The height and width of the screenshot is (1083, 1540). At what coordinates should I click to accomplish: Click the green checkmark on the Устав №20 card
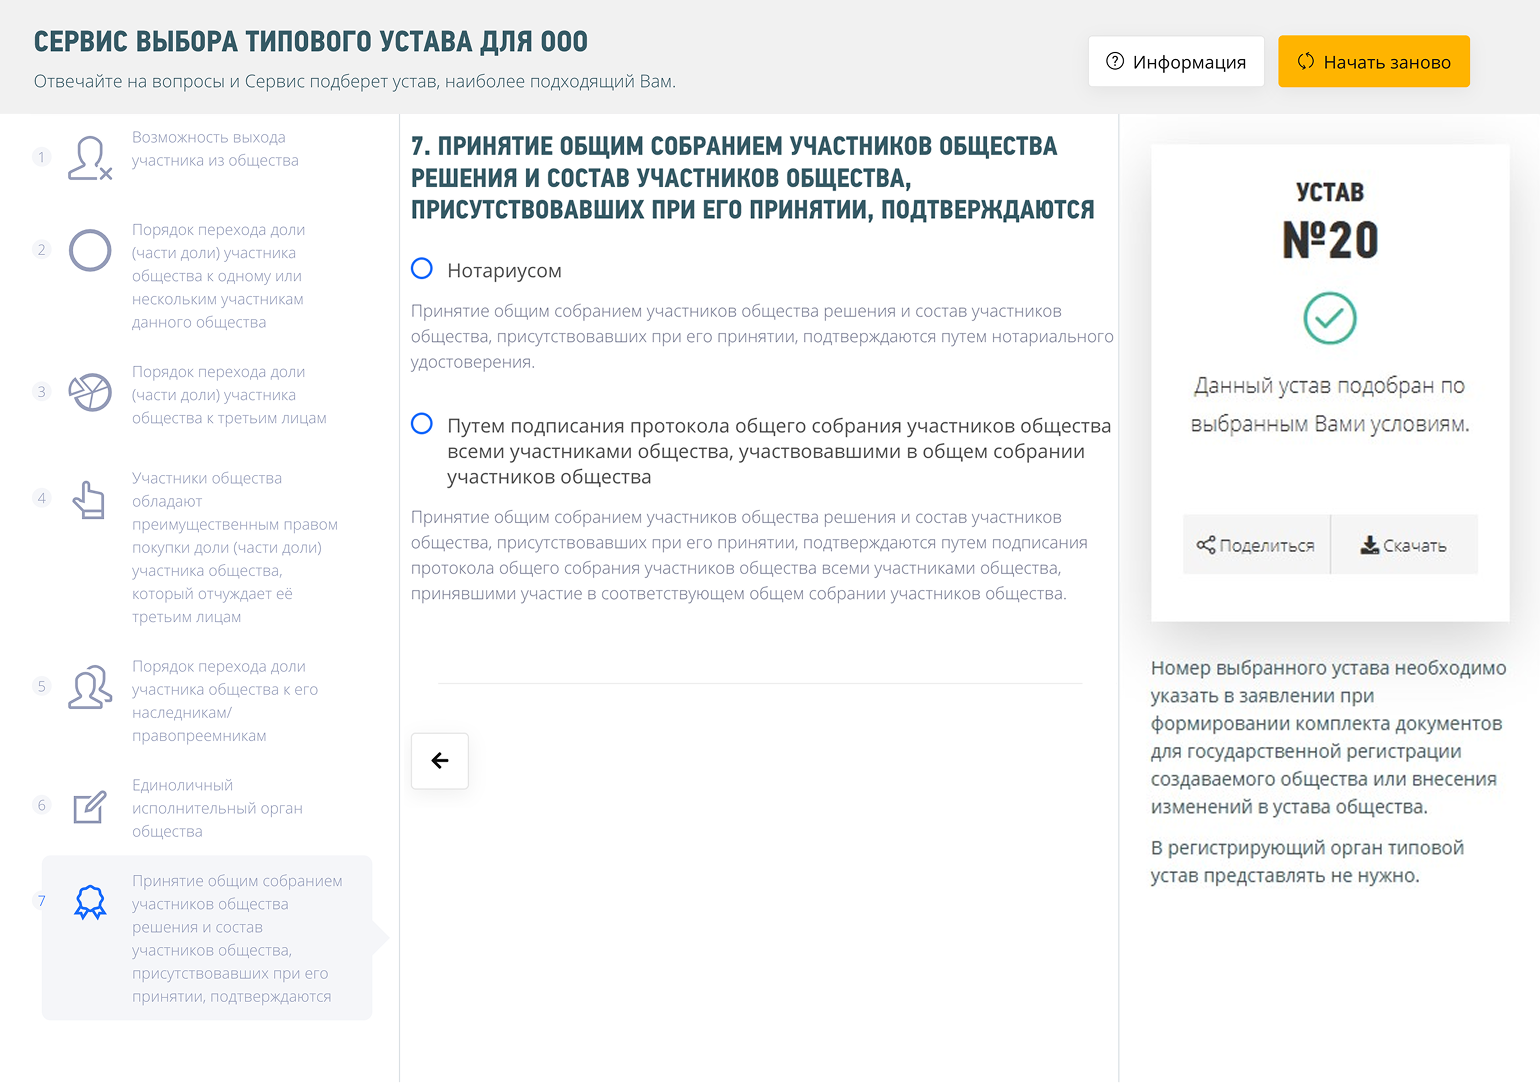pos(1330,318)
